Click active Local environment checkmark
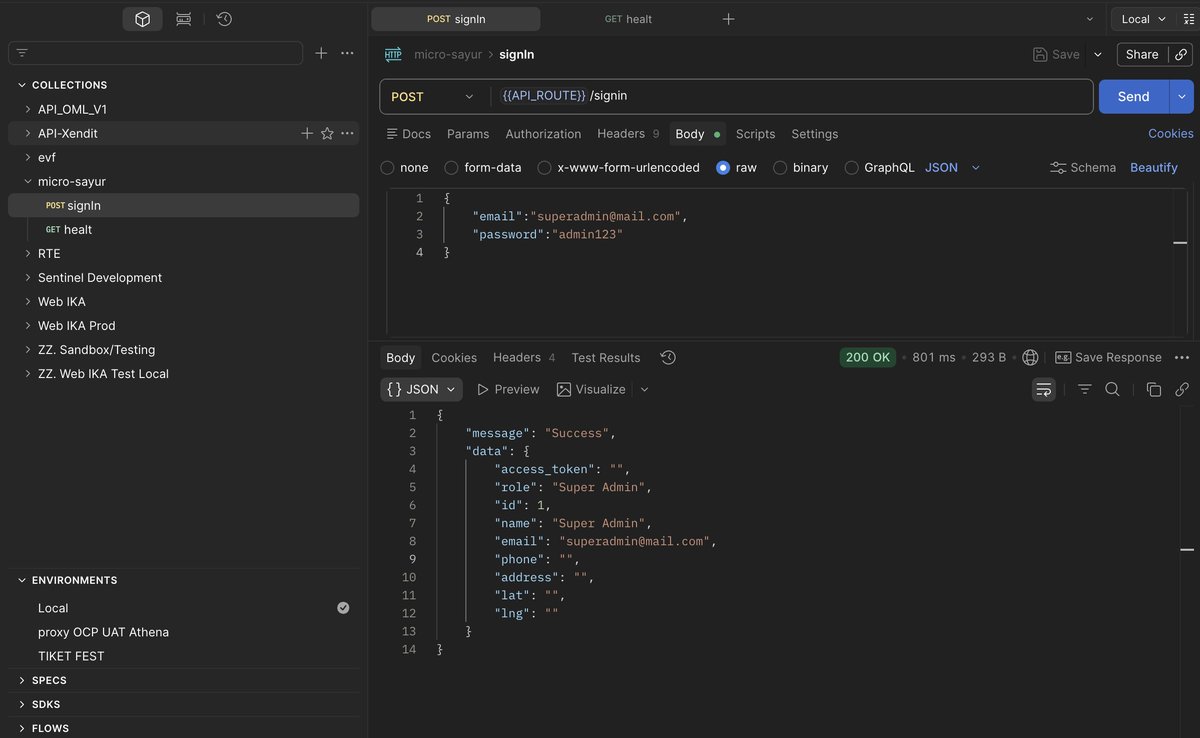This screenshot has width=1200, height=738. coord(343,608)
